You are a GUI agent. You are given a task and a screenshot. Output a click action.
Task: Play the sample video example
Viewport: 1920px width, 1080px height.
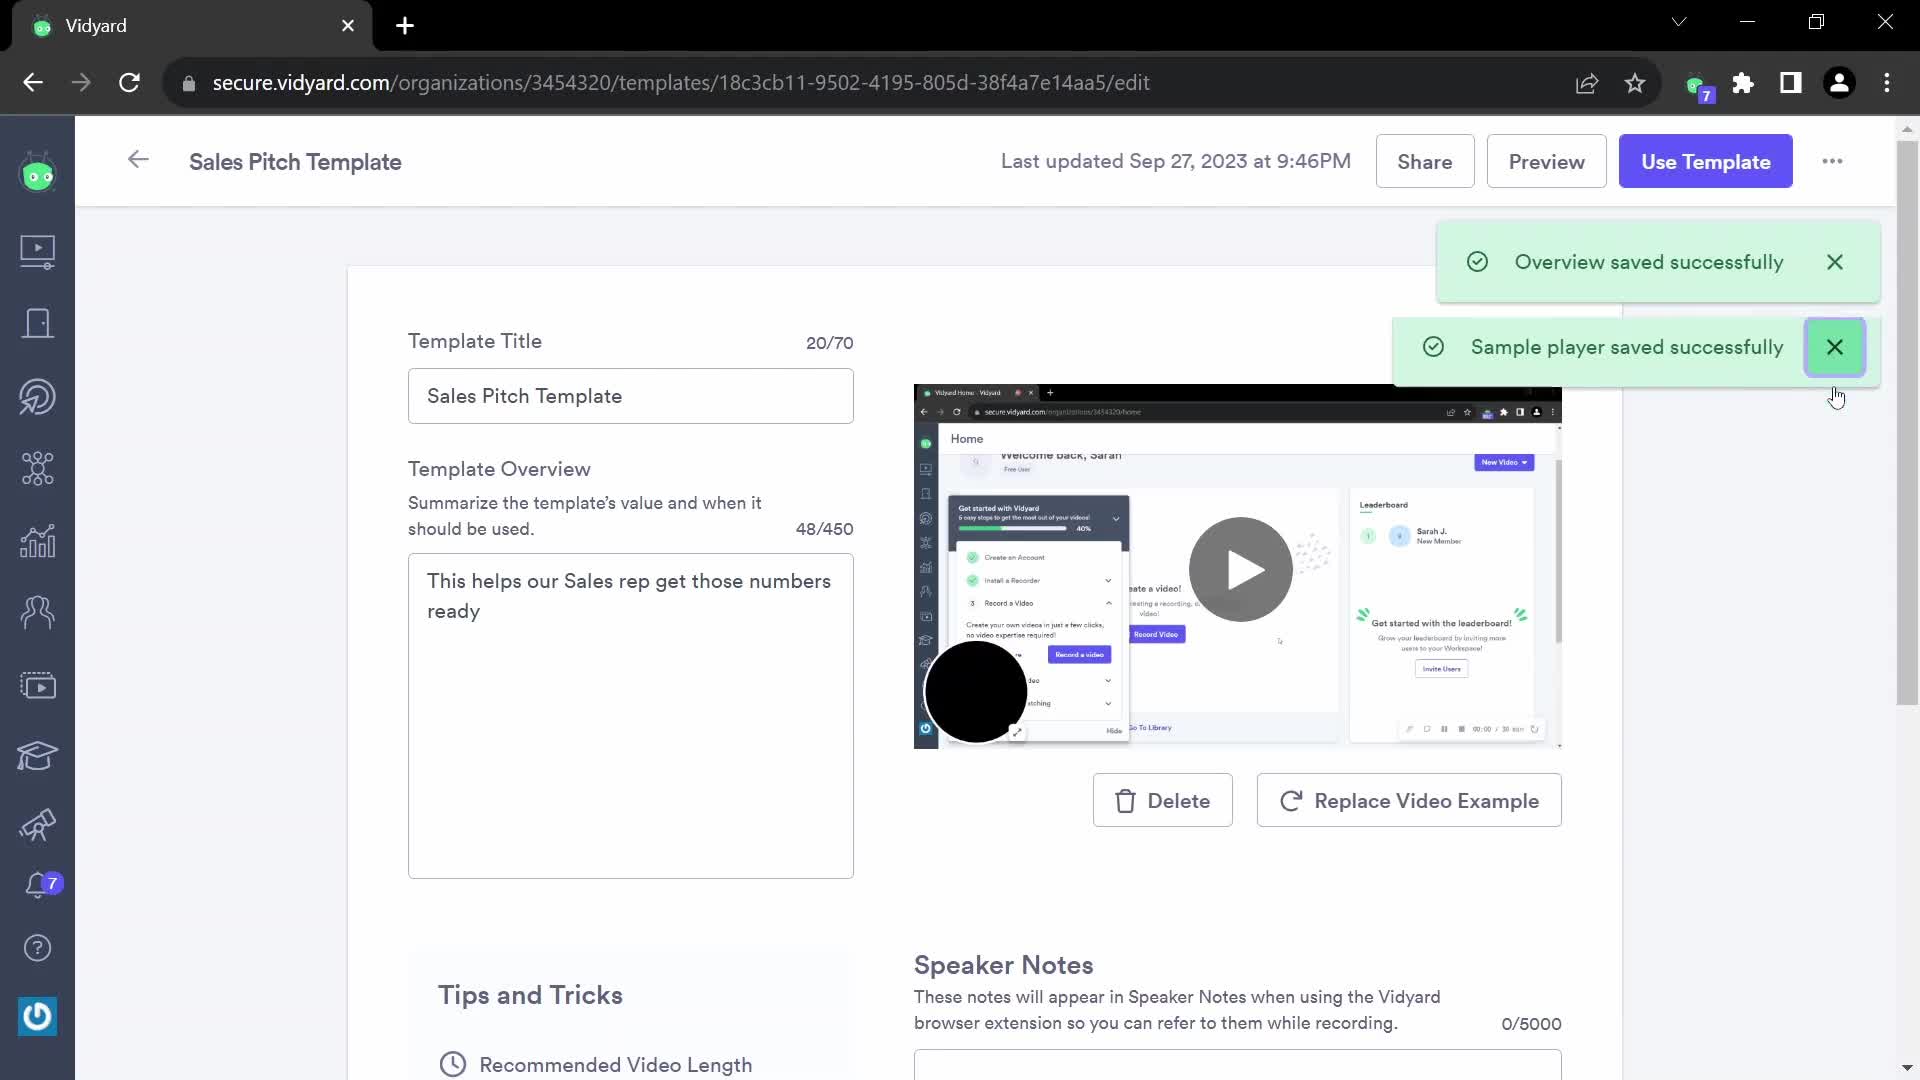1238,568
